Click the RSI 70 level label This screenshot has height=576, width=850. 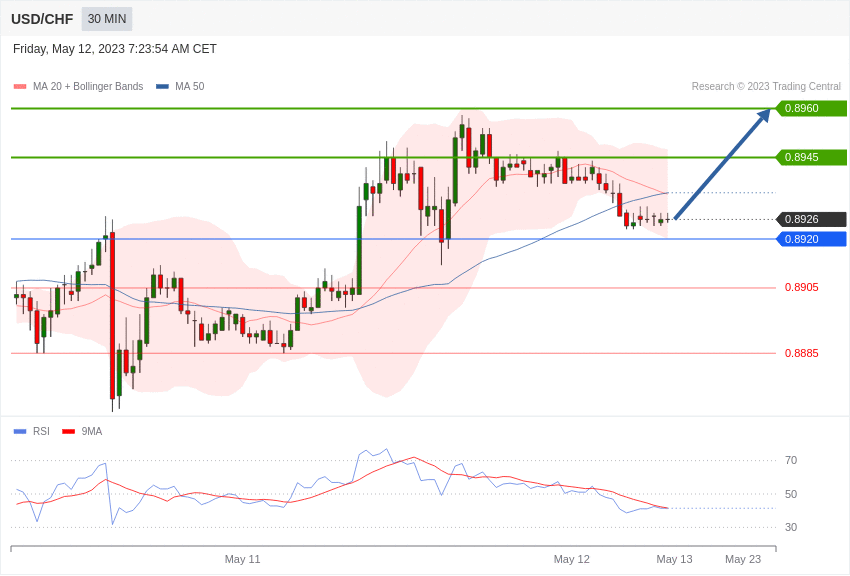click(x=791, y=461)
